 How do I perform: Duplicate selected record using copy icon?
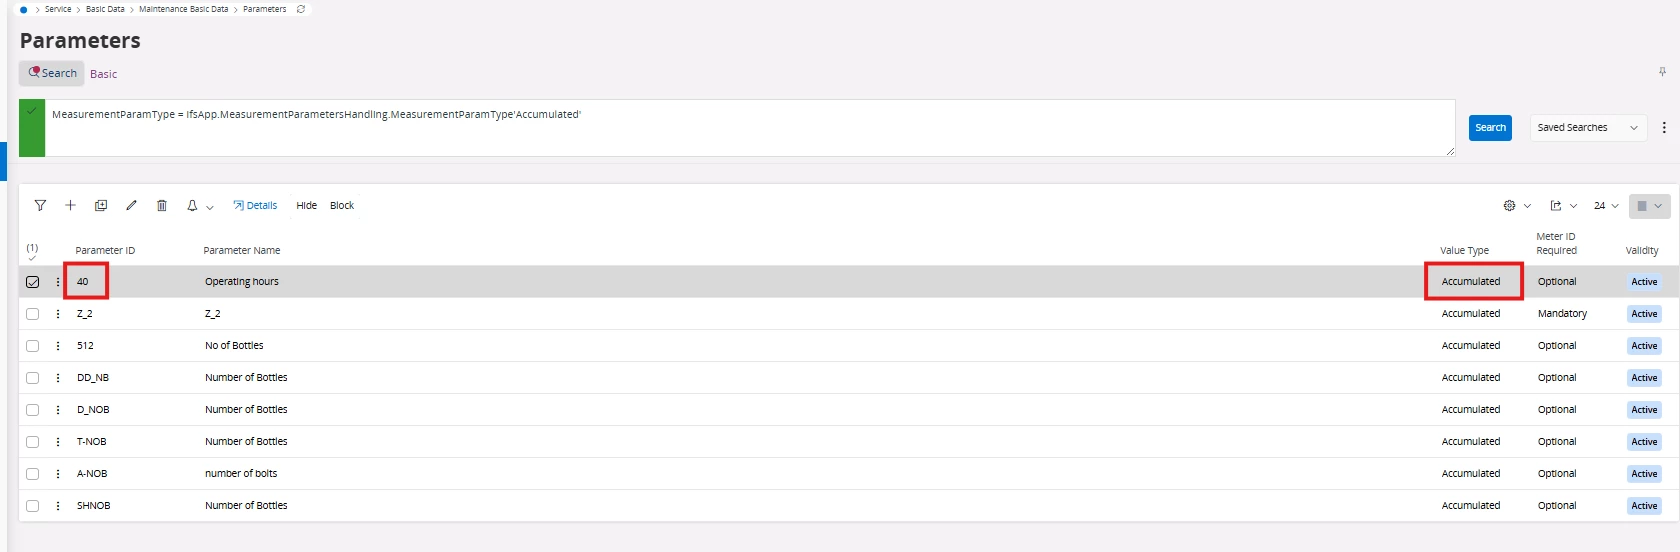pyautogui.click(x=101, y=206)
